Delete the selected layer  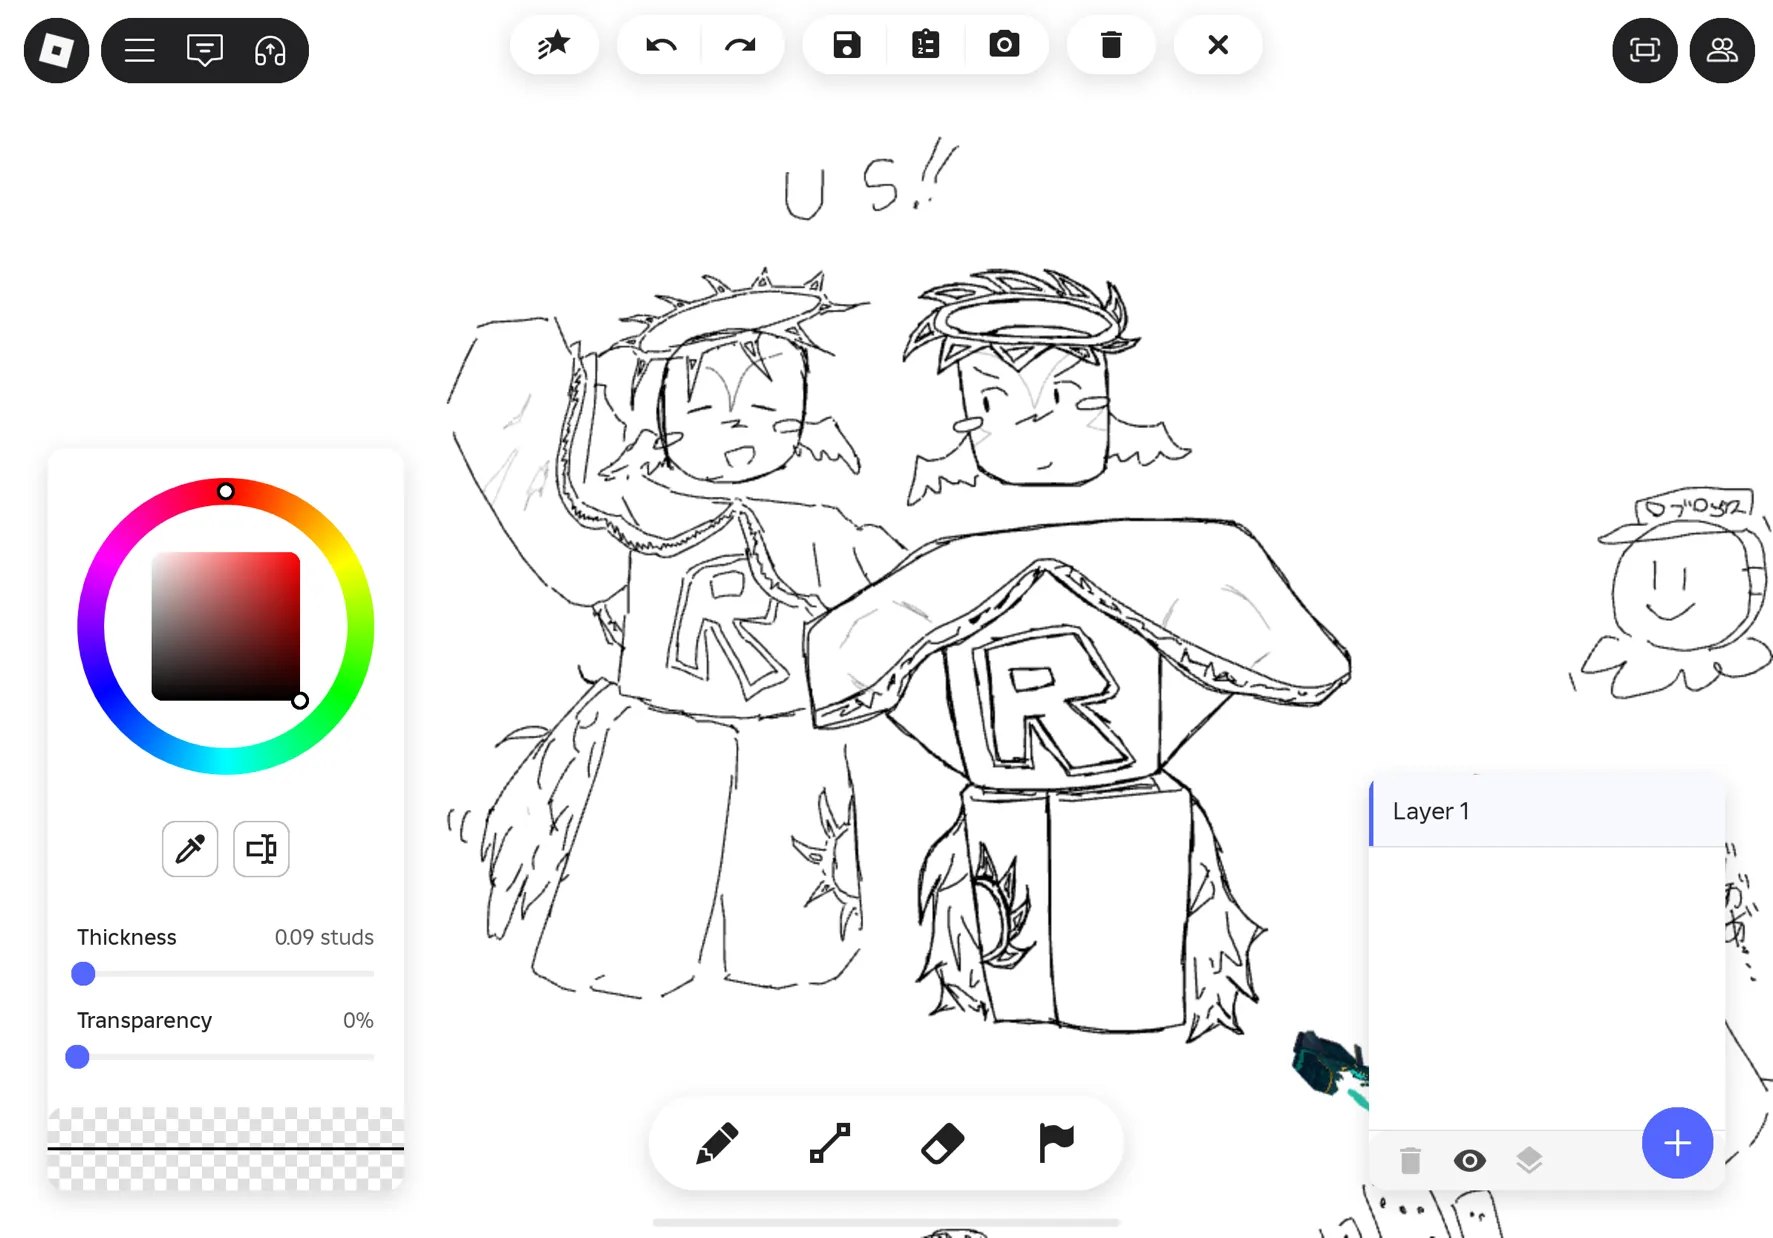pyautogui.click(x=1410, y=1160)
